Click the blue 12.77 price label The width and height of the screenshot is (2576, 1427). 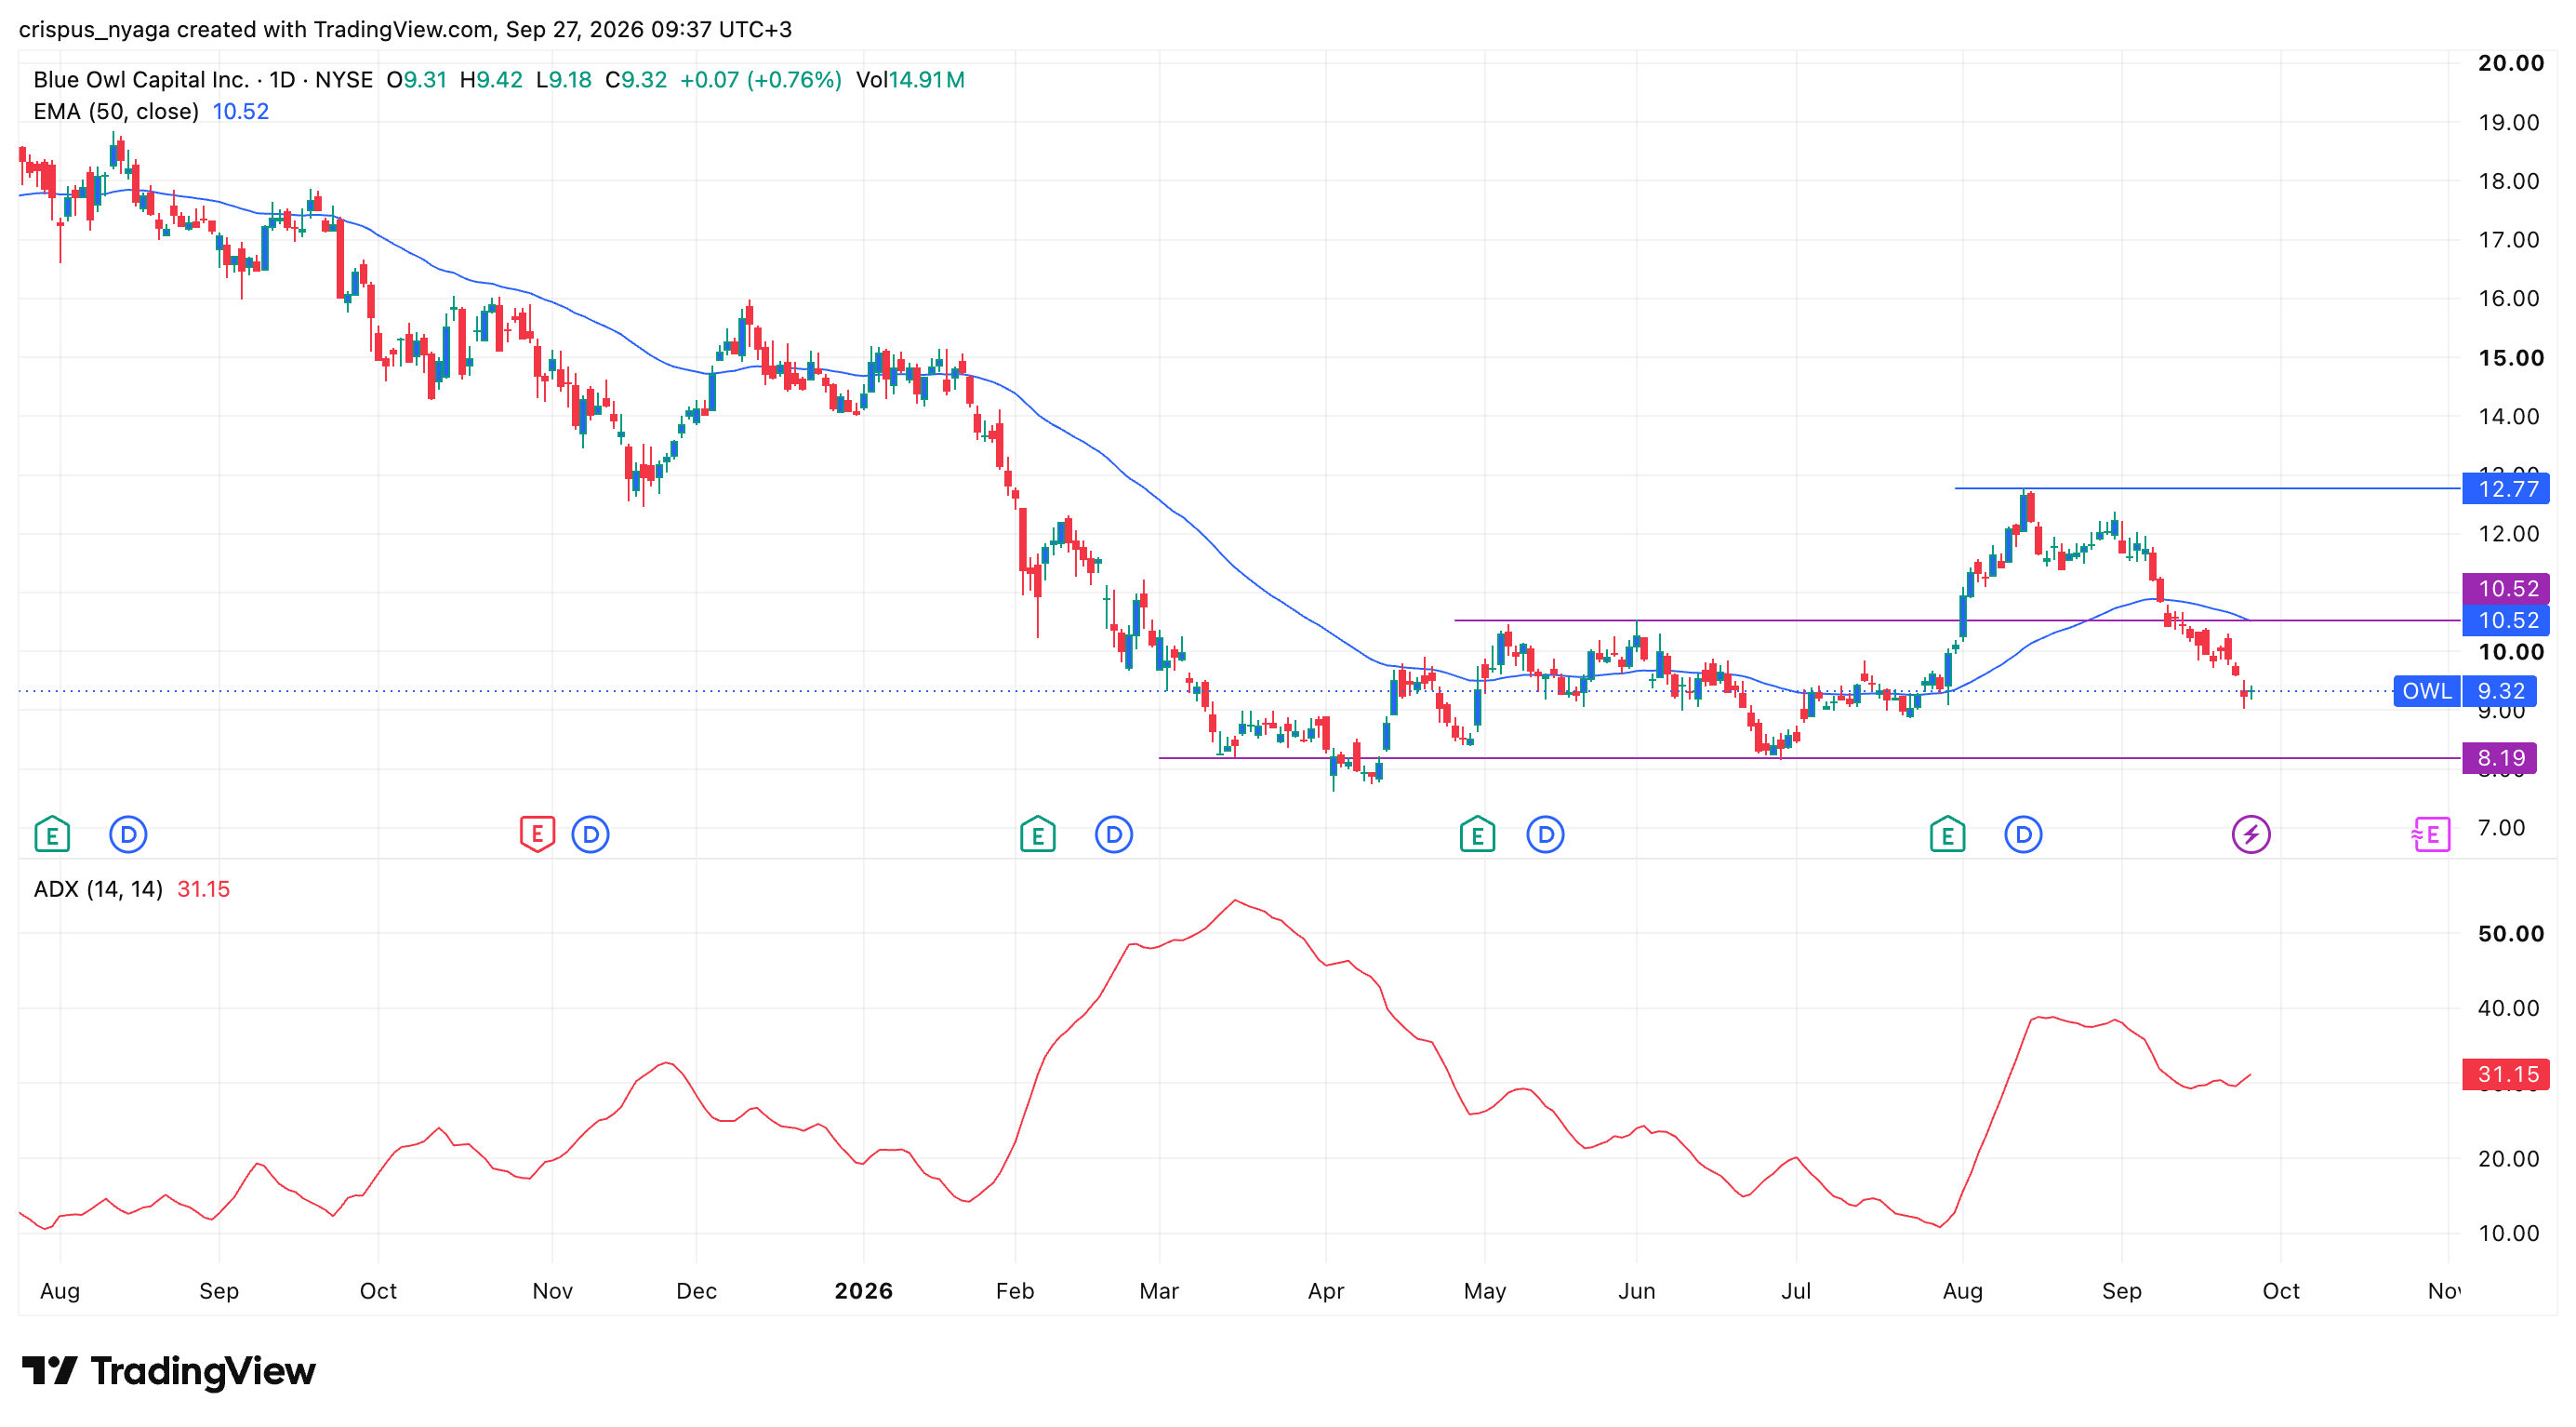[x=2505, y=489]
